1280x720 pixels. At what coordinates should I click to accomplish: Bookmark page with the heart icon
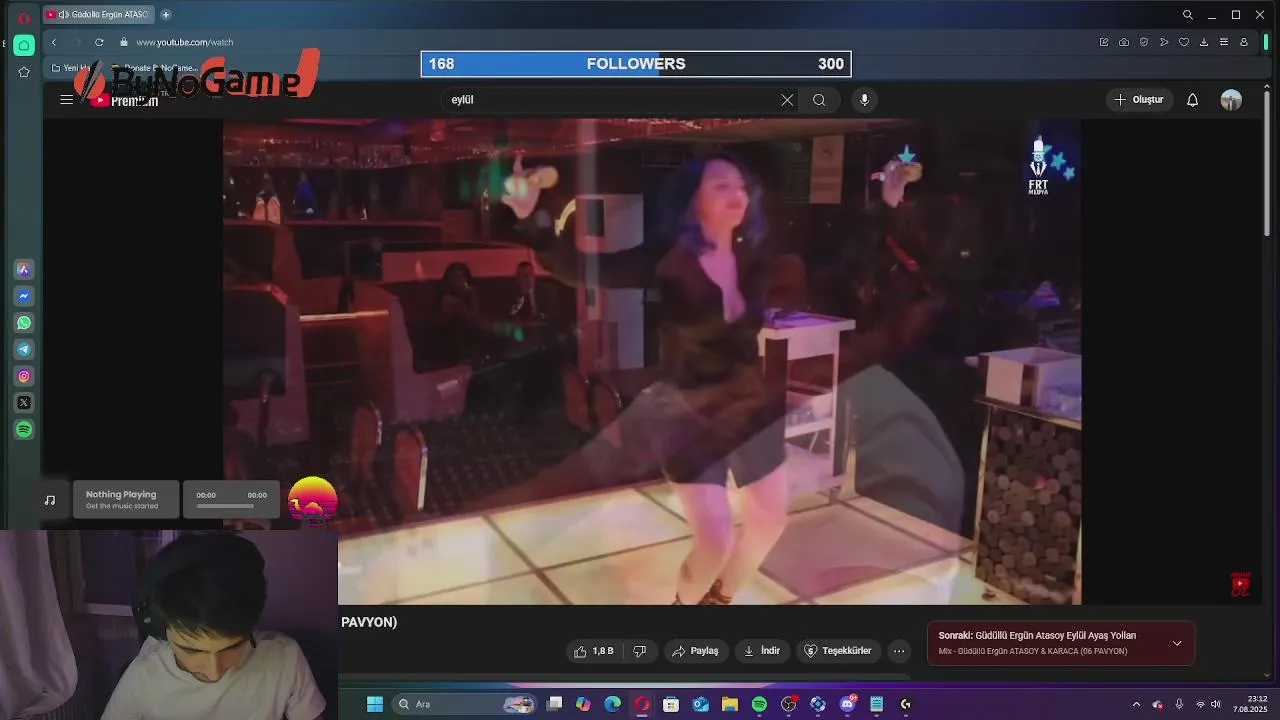coord(1184,42)
